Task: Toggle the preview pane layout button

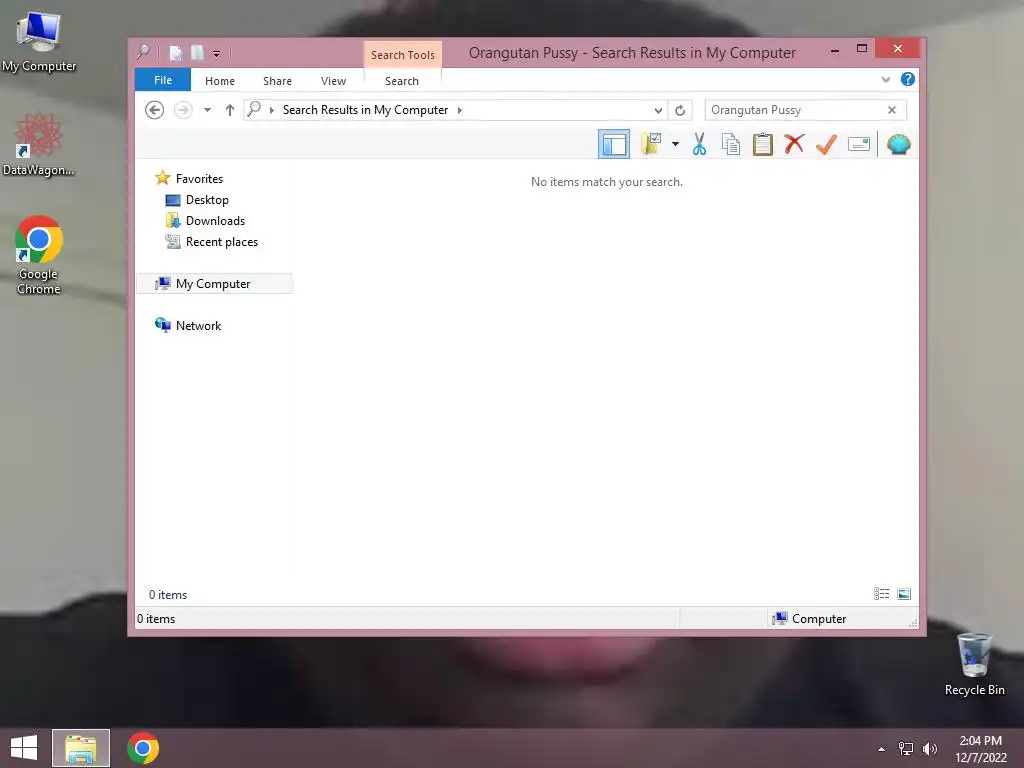Action: click(x=614, y=144)
